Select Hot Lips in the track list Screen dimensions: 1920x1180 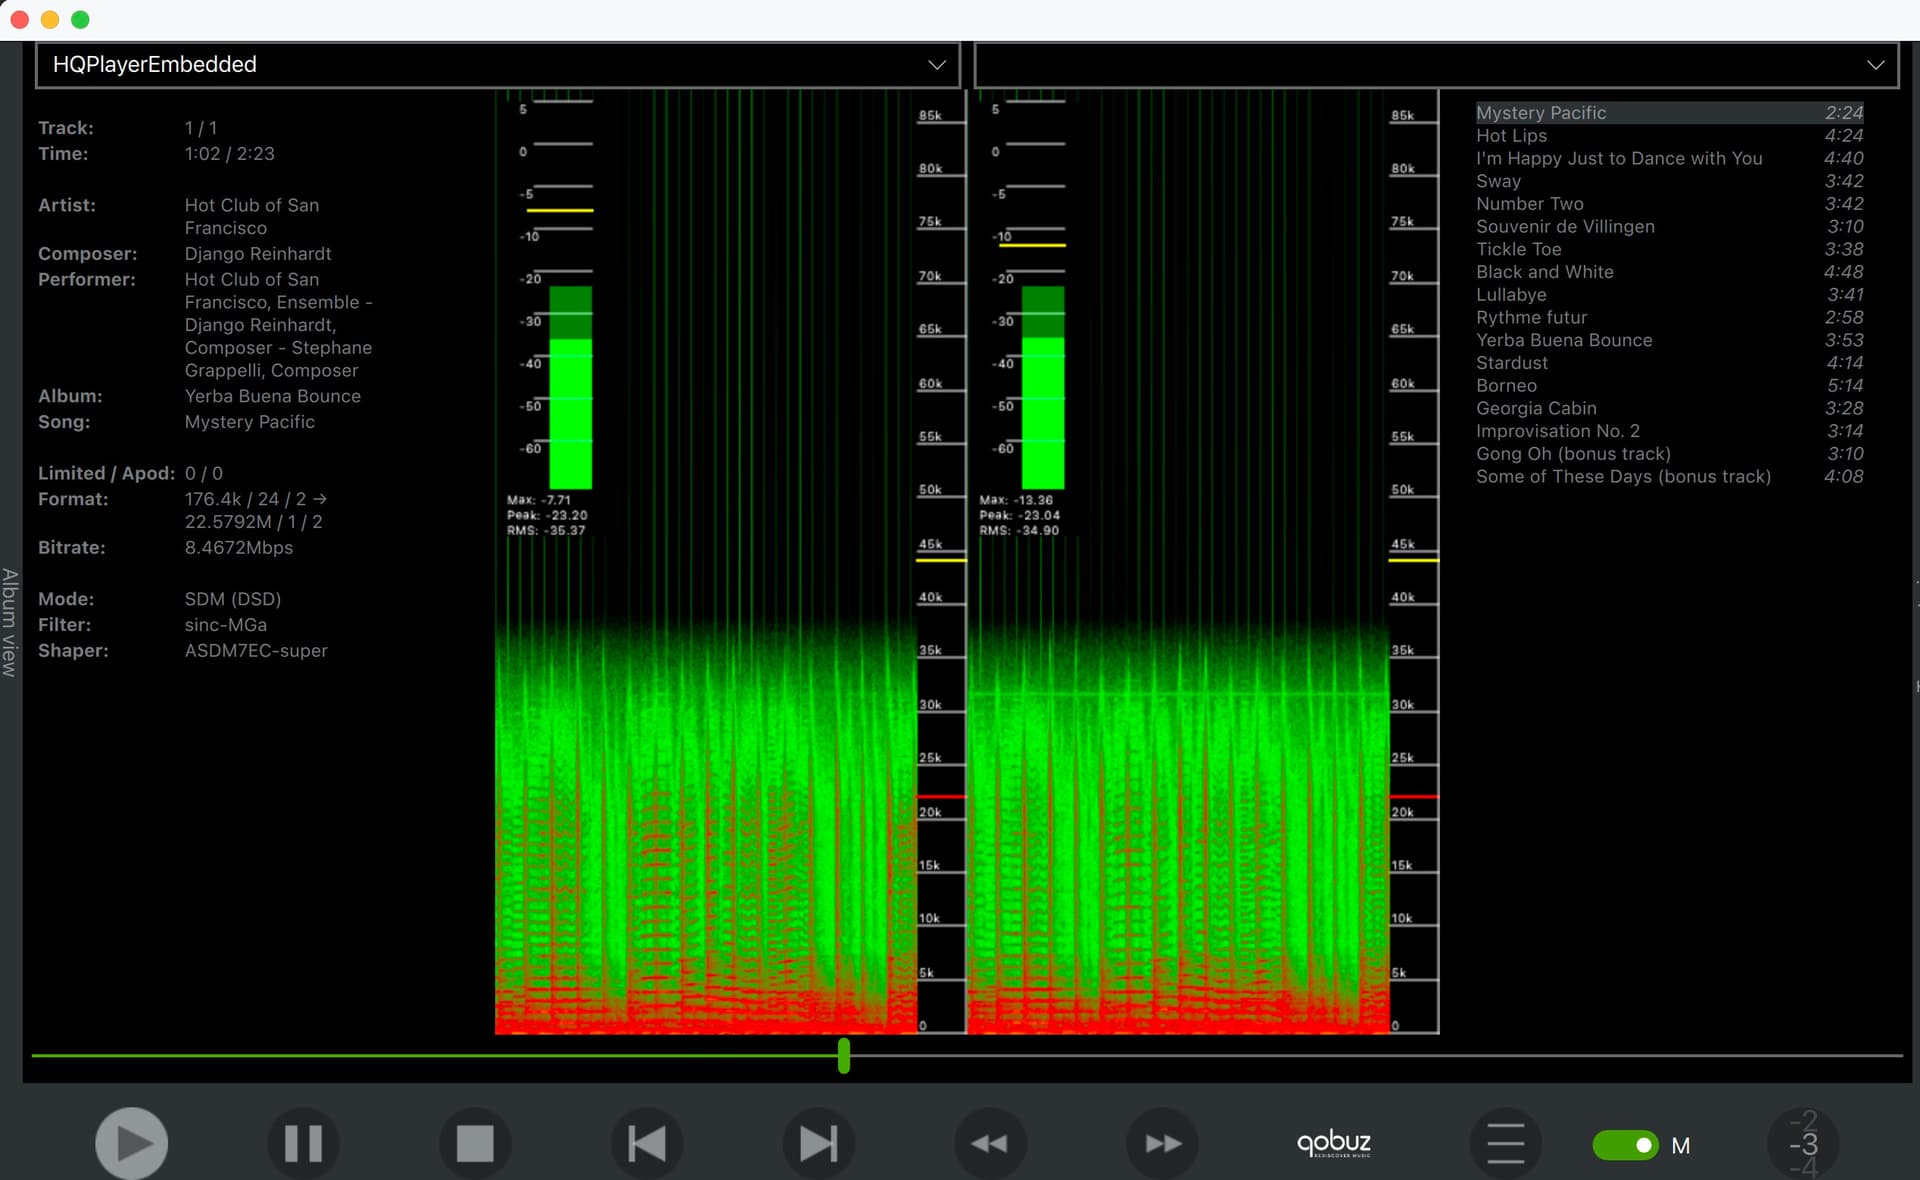(1511, 136)
